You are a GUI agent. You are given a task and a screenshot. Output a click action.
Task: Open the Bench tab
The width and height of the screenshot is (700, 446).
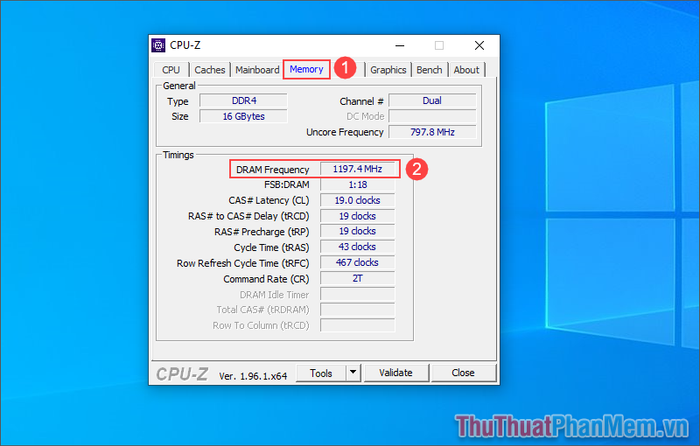429,70
